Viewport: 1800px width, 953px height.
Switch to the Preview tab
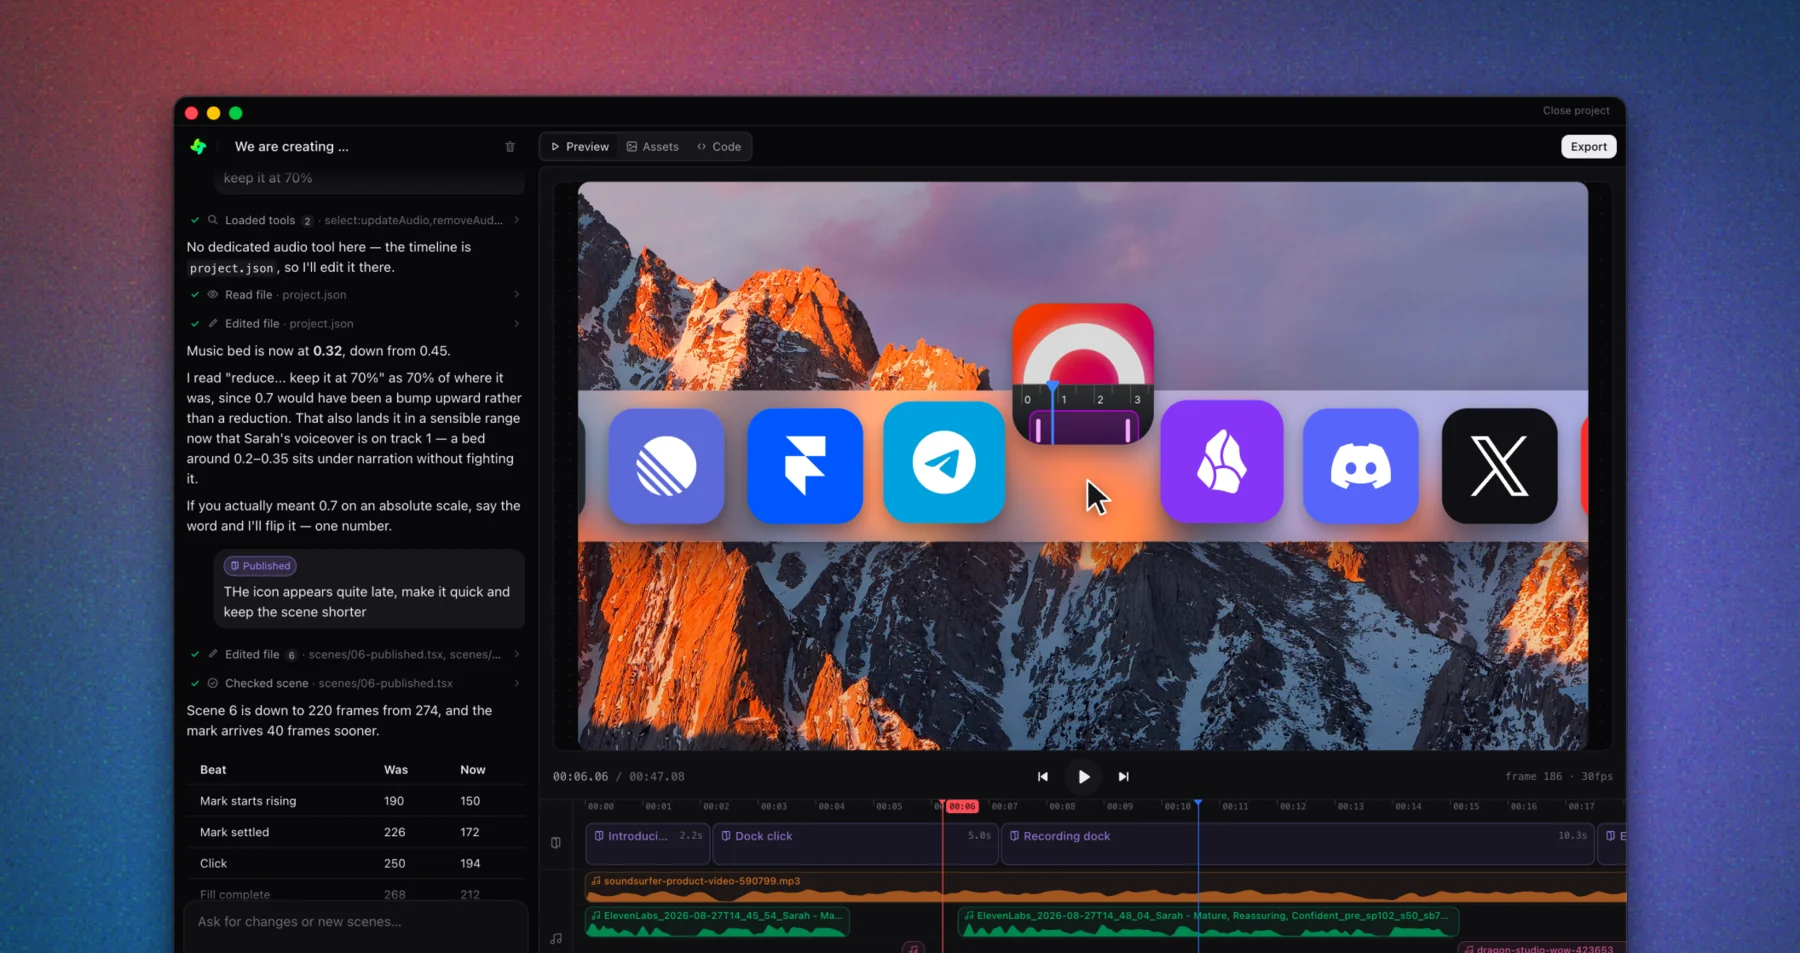tap(580, 147)
